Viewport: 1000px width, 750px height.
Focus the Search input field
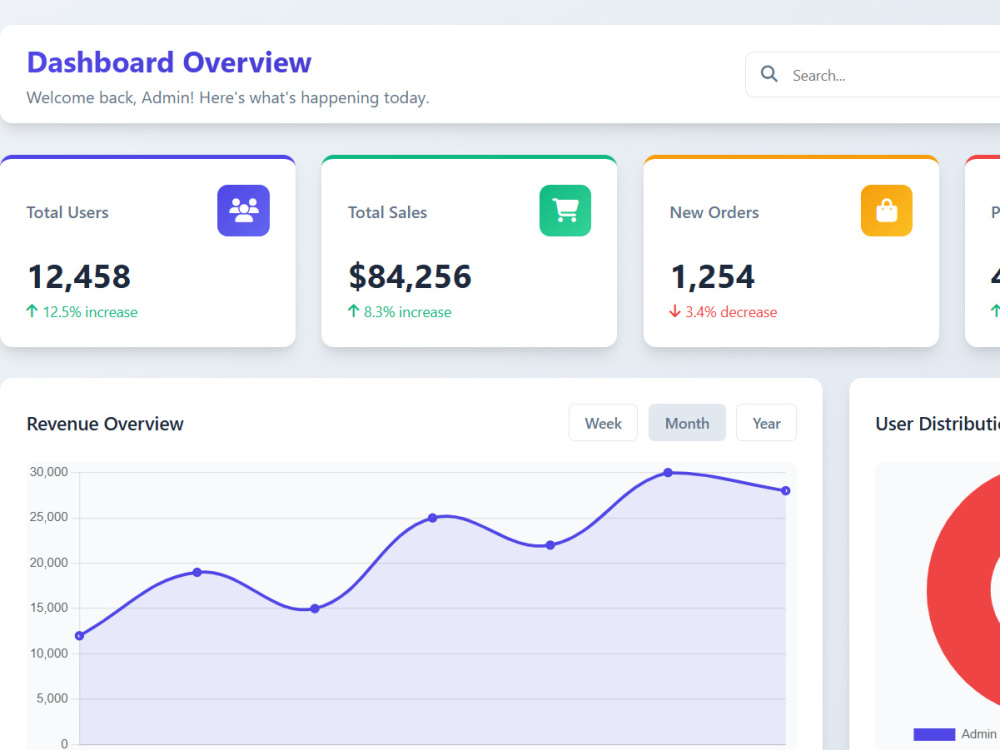[873, 75]
